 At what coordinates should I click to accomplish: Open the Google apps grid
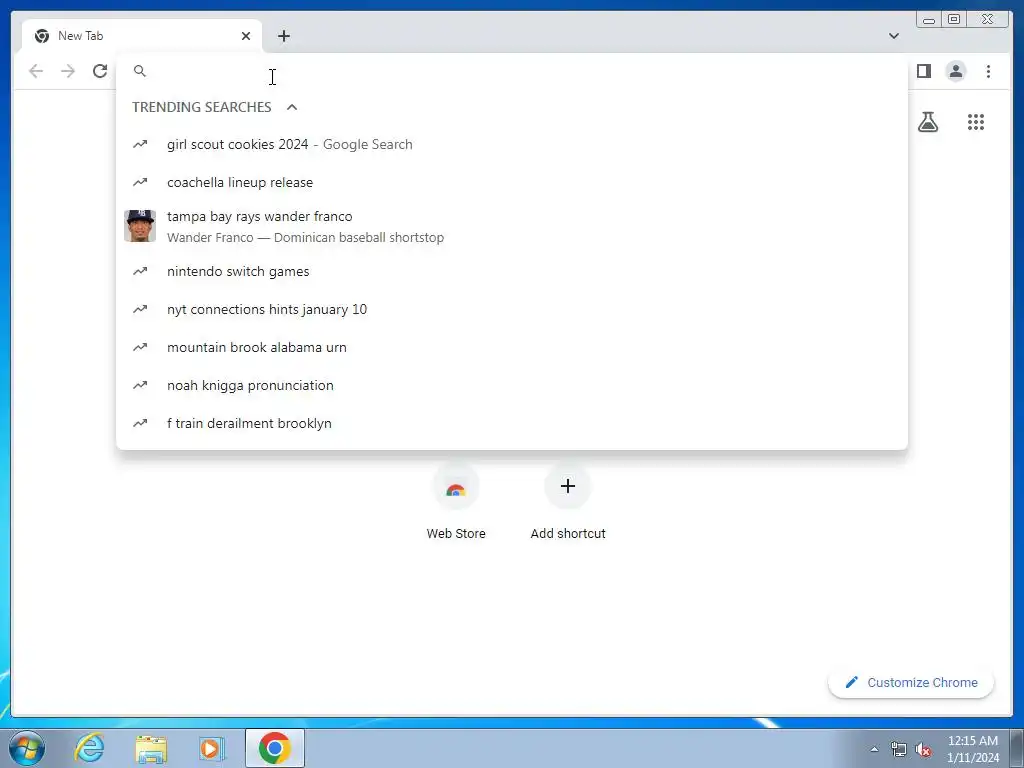tap(976, 122)
